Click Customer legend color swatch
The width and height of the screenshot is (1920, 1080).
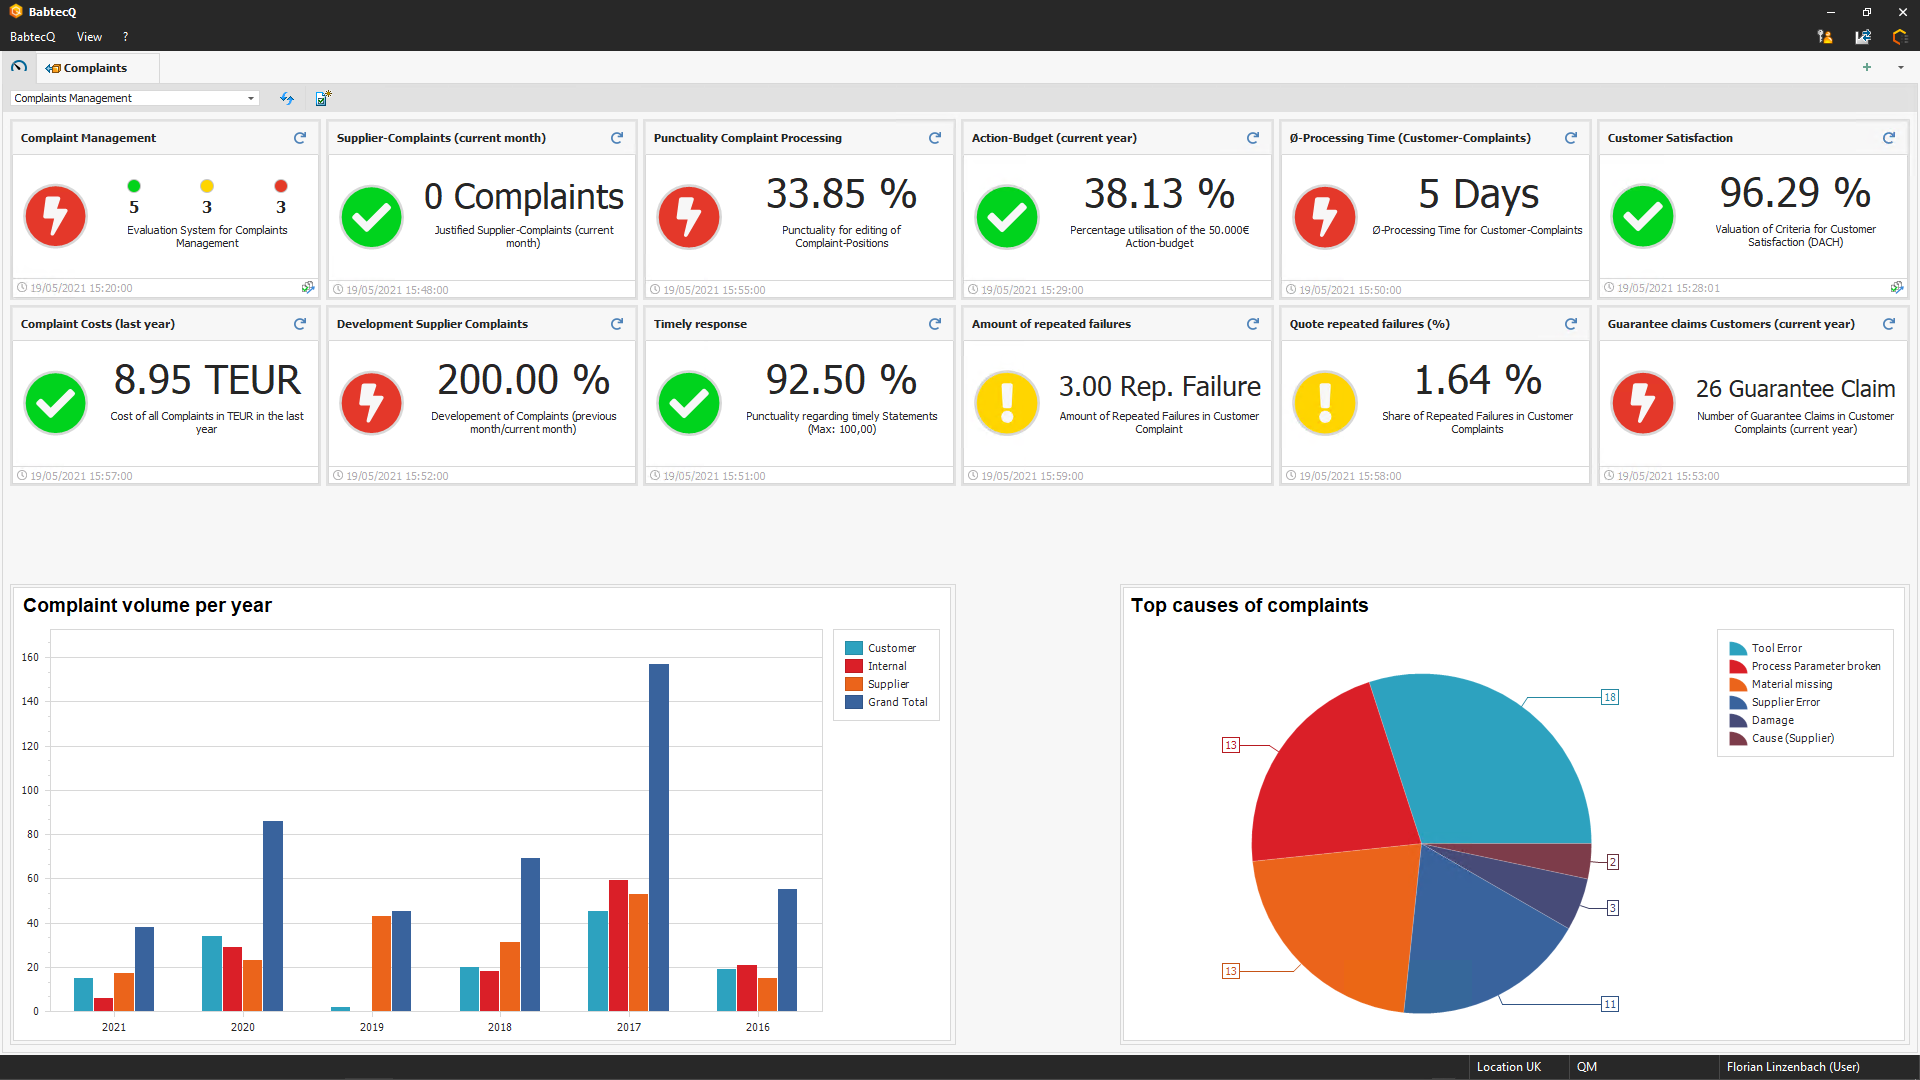(x=854, y=648)
